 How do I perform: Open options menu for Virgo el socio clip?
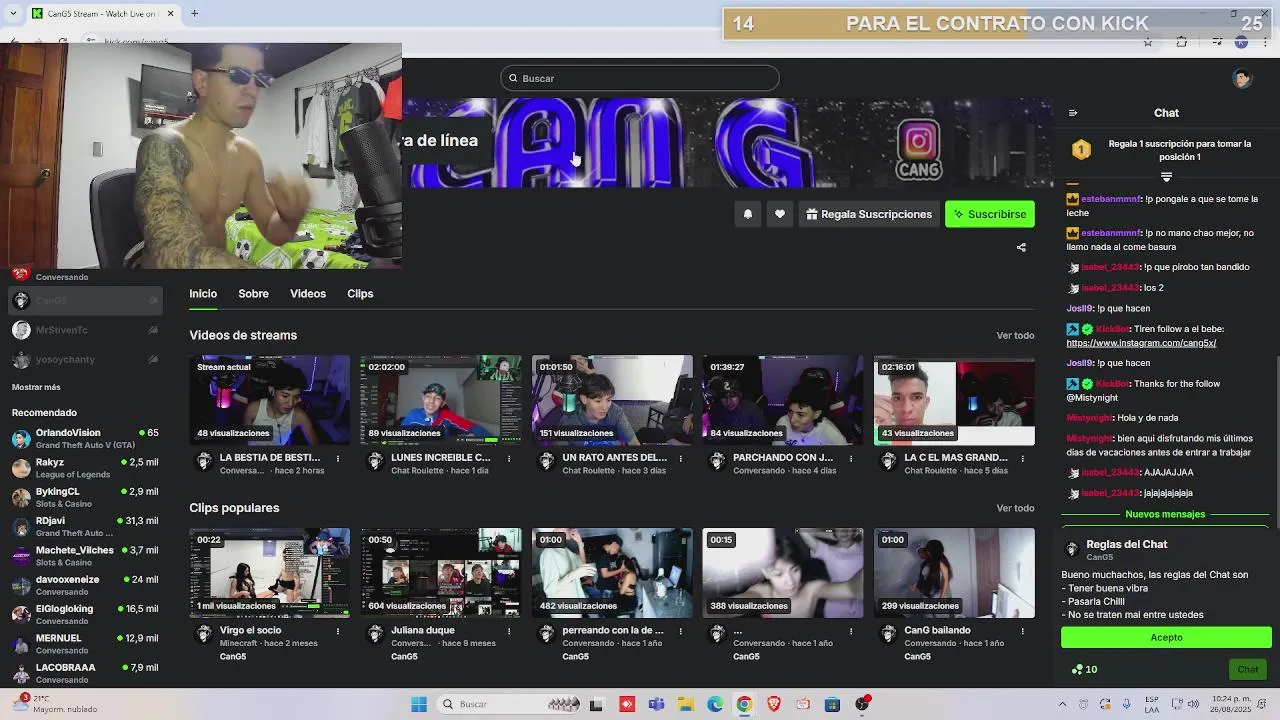coord(338,631)
